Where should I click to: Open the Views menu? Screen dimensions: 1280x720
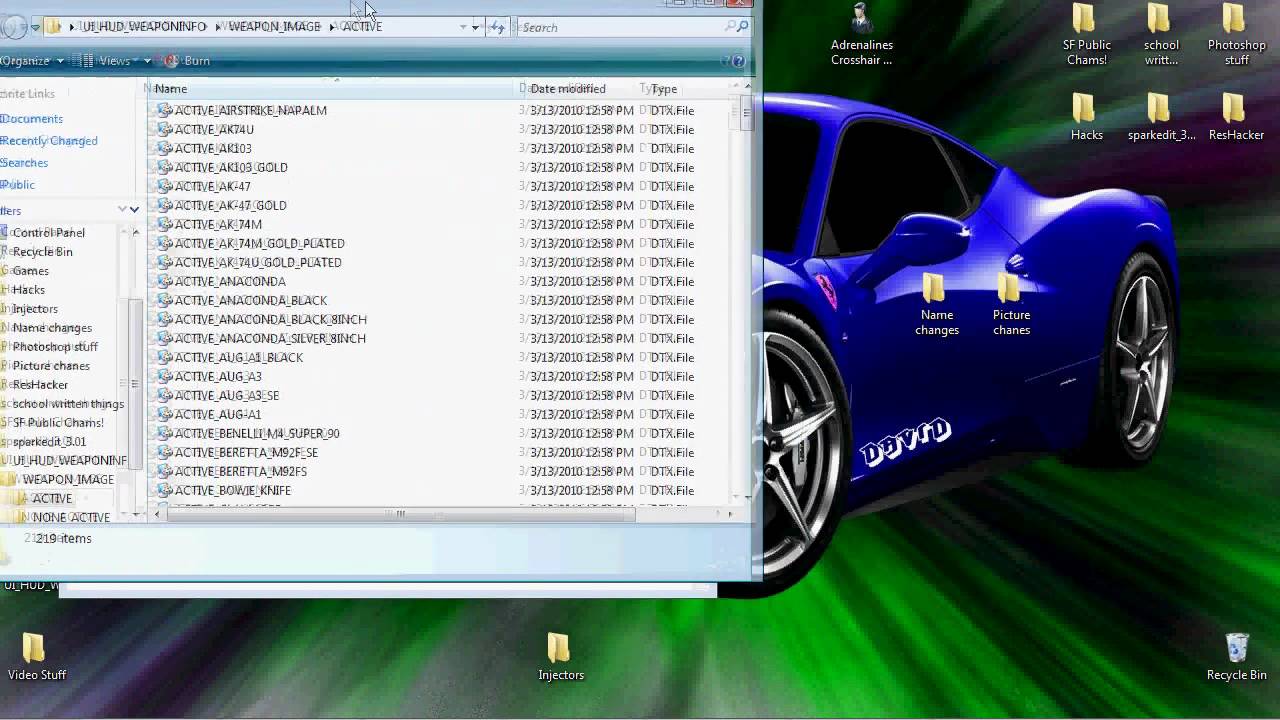click(114, 61)
